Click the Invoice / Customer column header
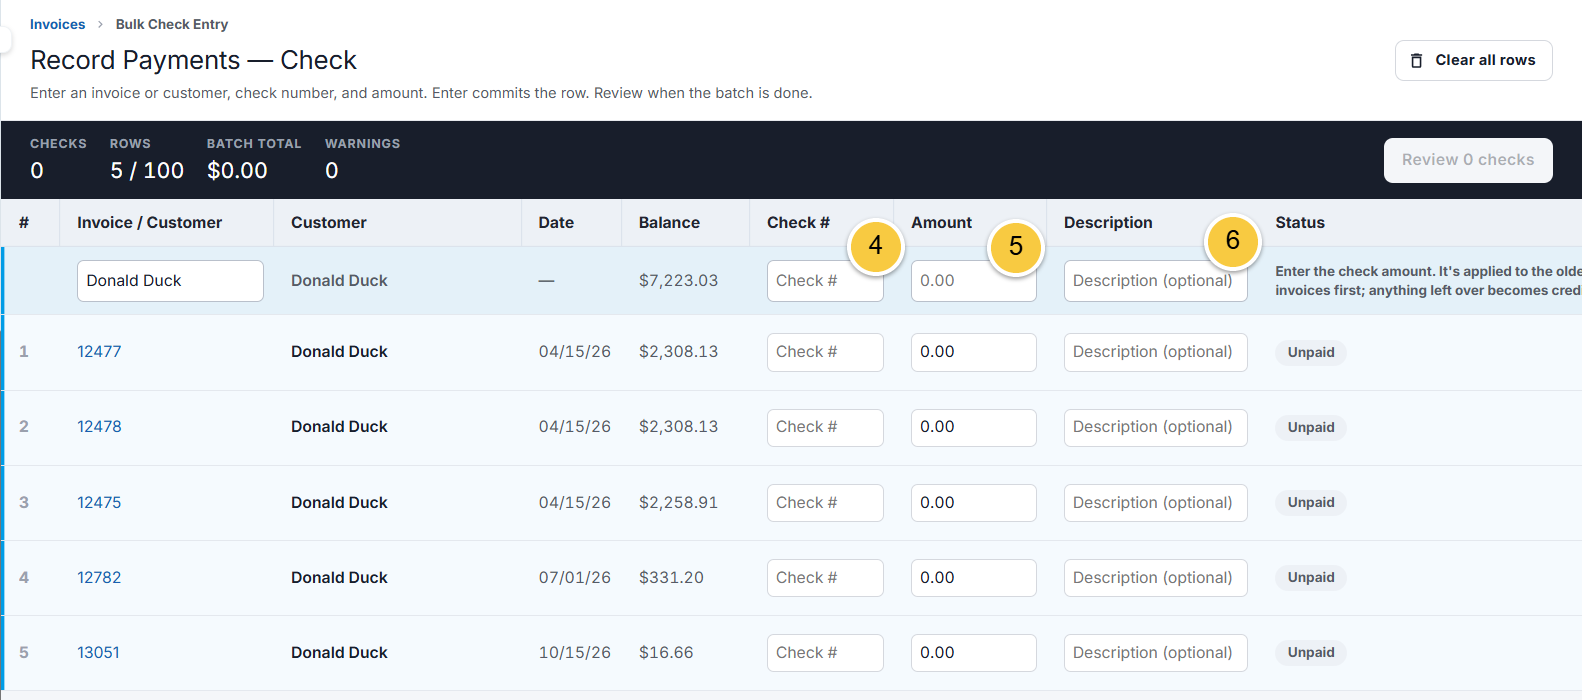This screenshot has width=1582, height=700. tap(149, 223)
